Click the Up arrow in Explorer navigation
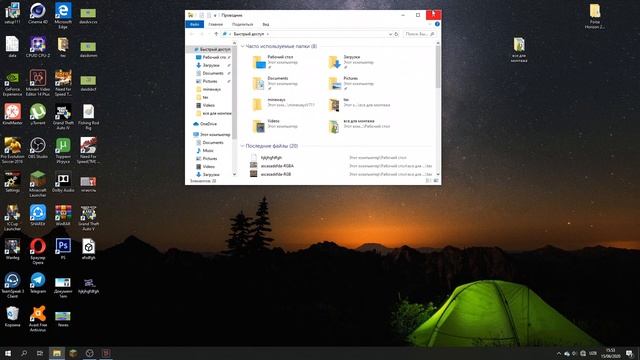Screen dimensions: 640x360 coord(216,34)
